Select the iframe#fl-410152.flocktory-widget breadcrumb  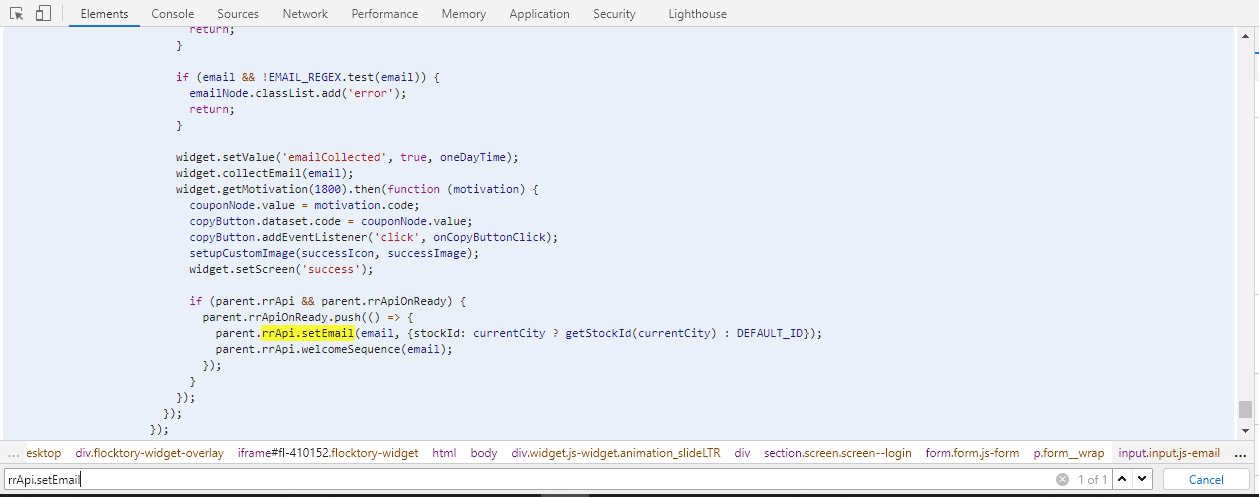pyautogui.click(x=328, y=453)
